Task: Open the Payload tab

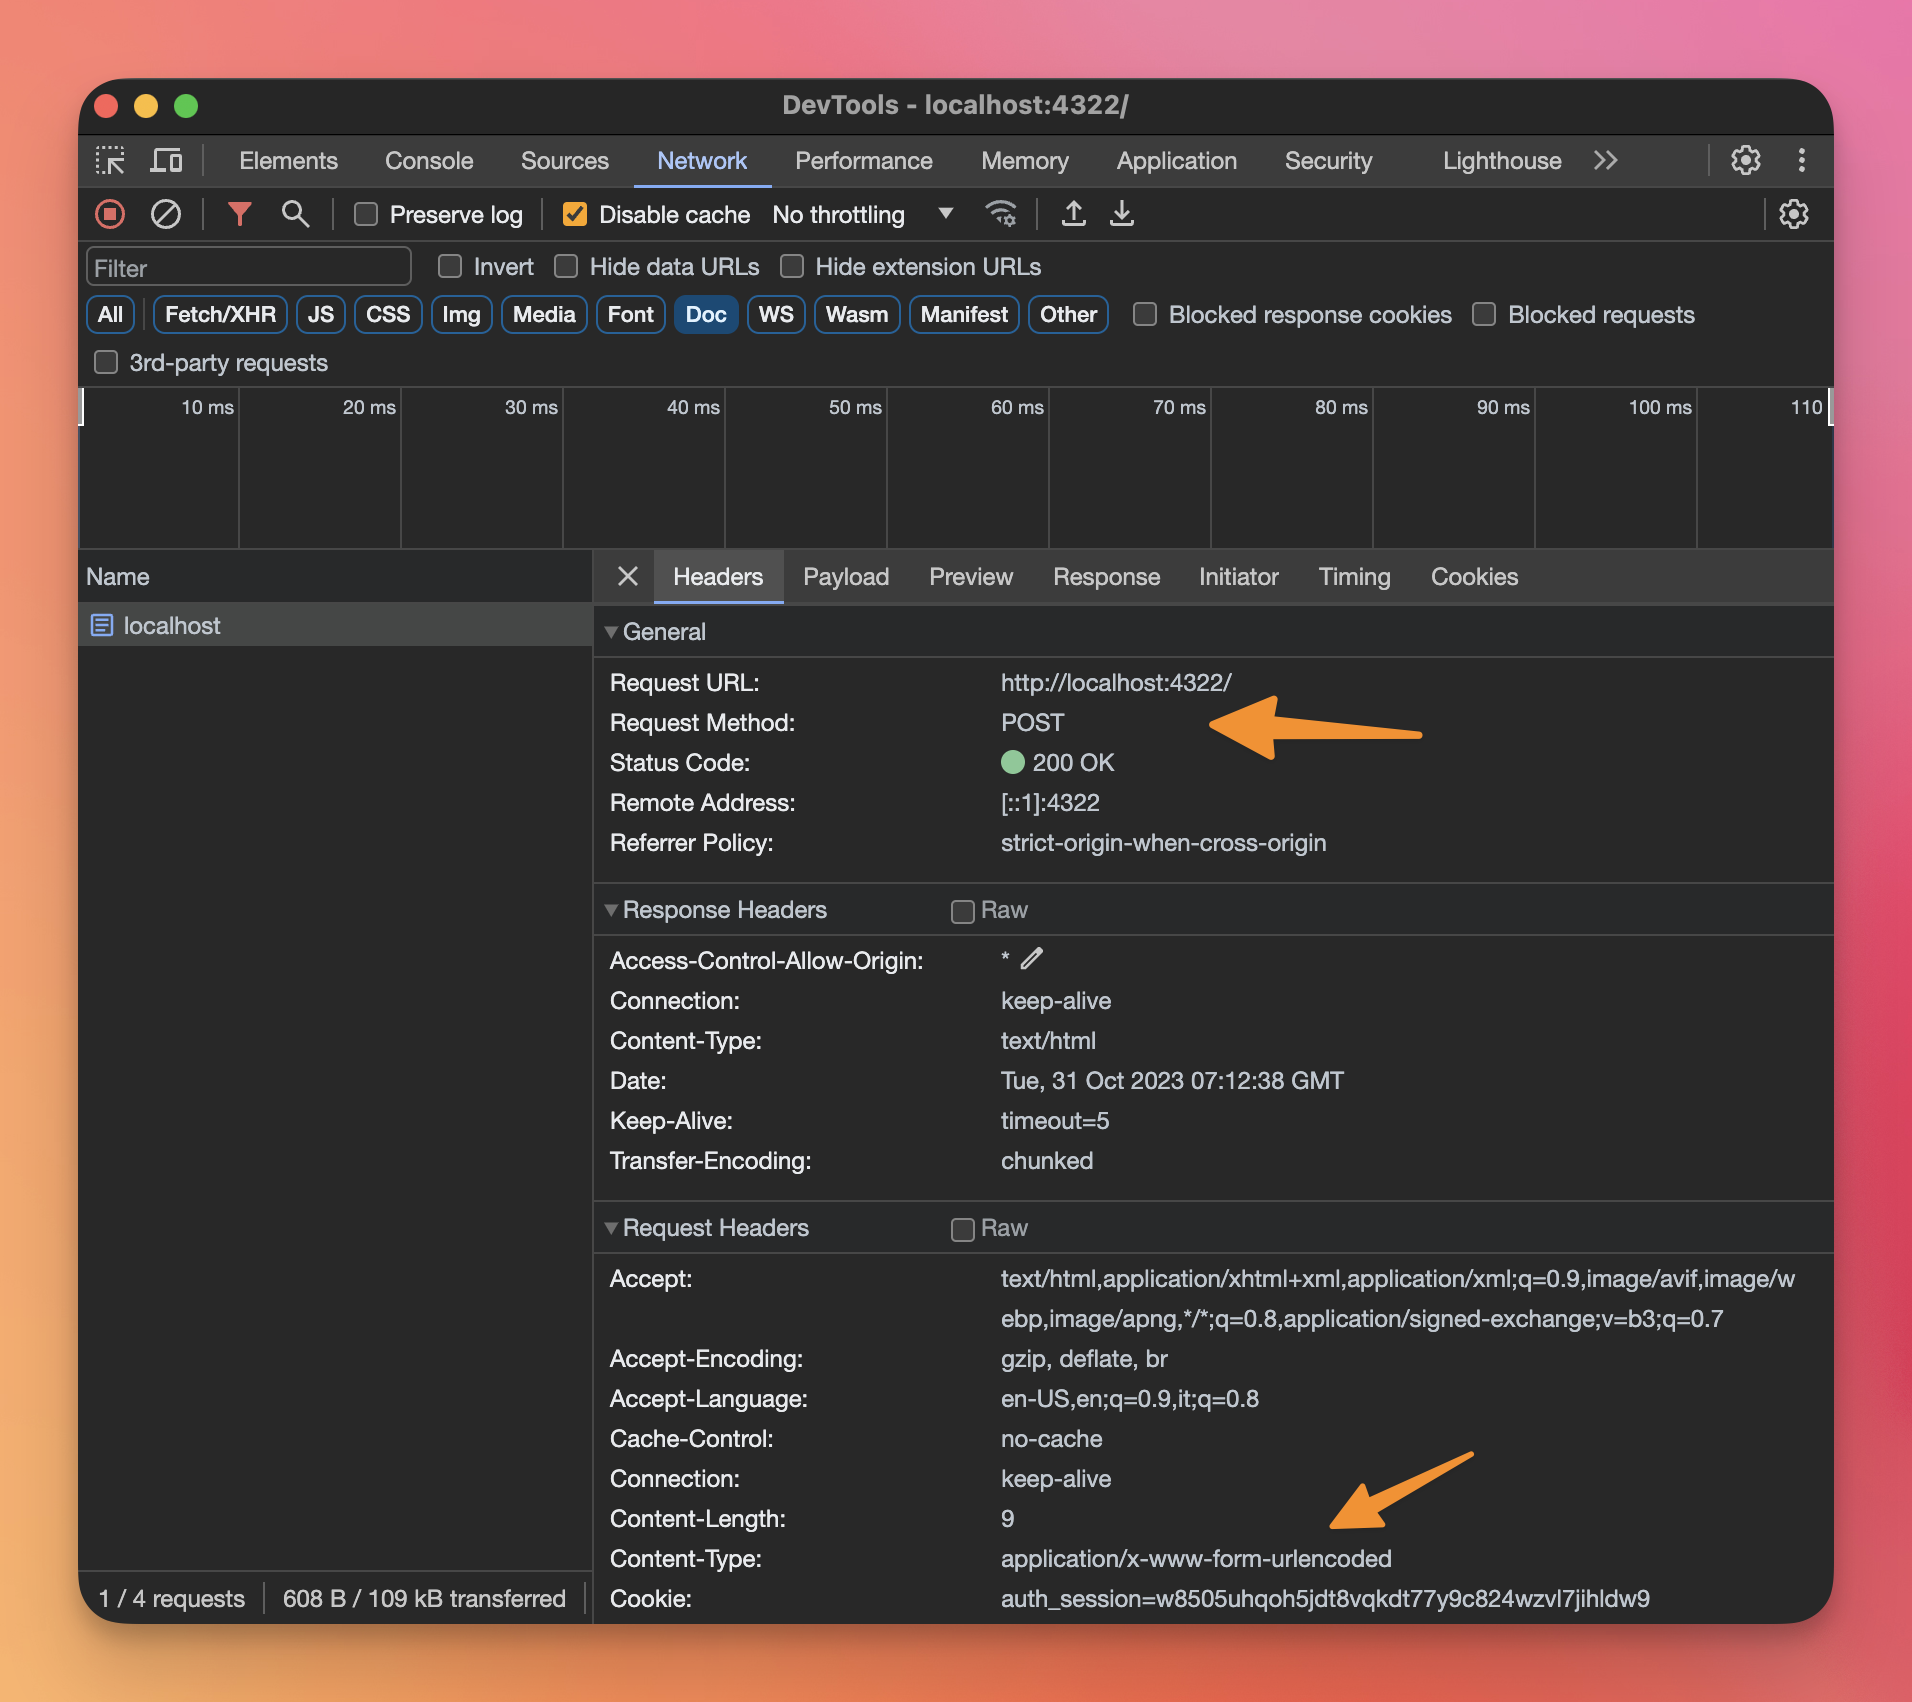Action: click(x=845, y=577)
